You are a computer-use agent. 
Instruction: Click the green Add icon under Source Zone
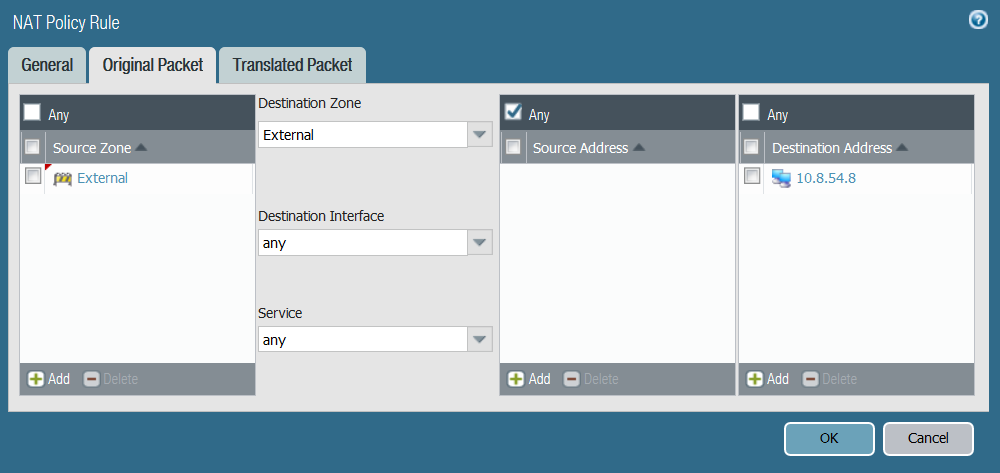36,379
